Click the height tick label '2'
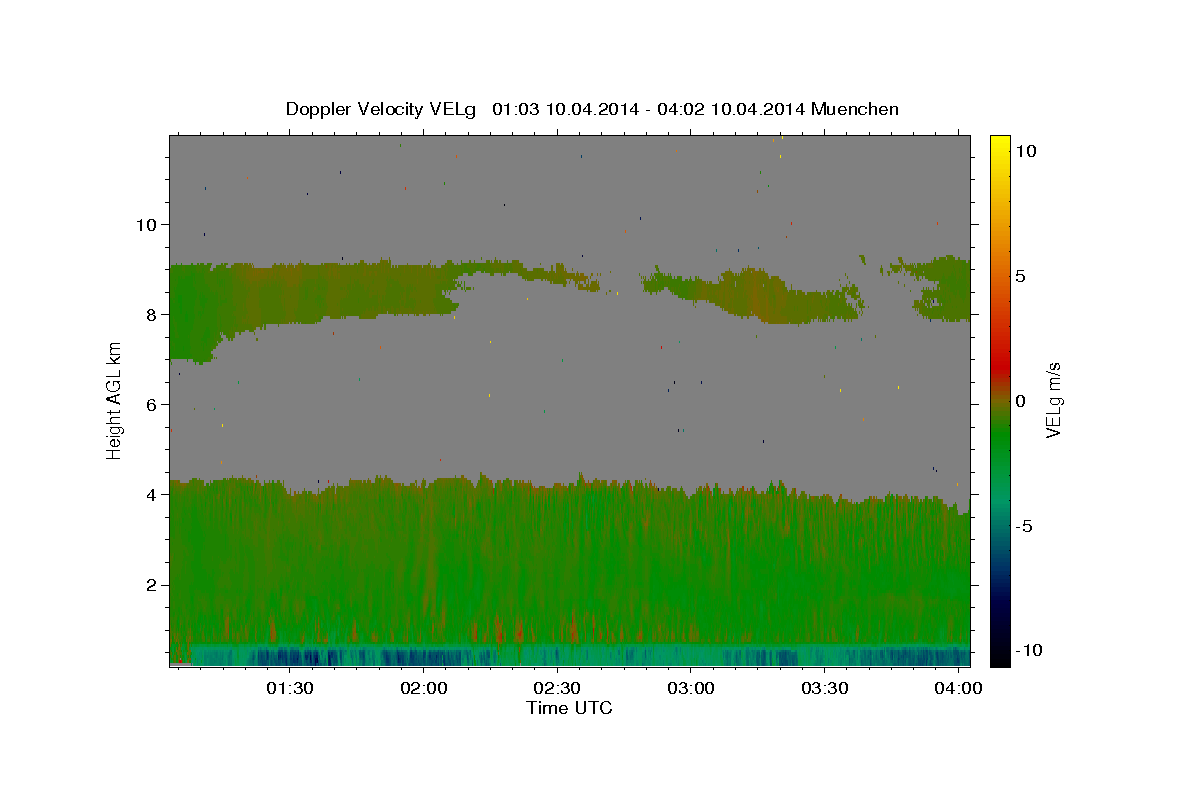The width and height of the screenshot is (1200, 800). [150, 584]
